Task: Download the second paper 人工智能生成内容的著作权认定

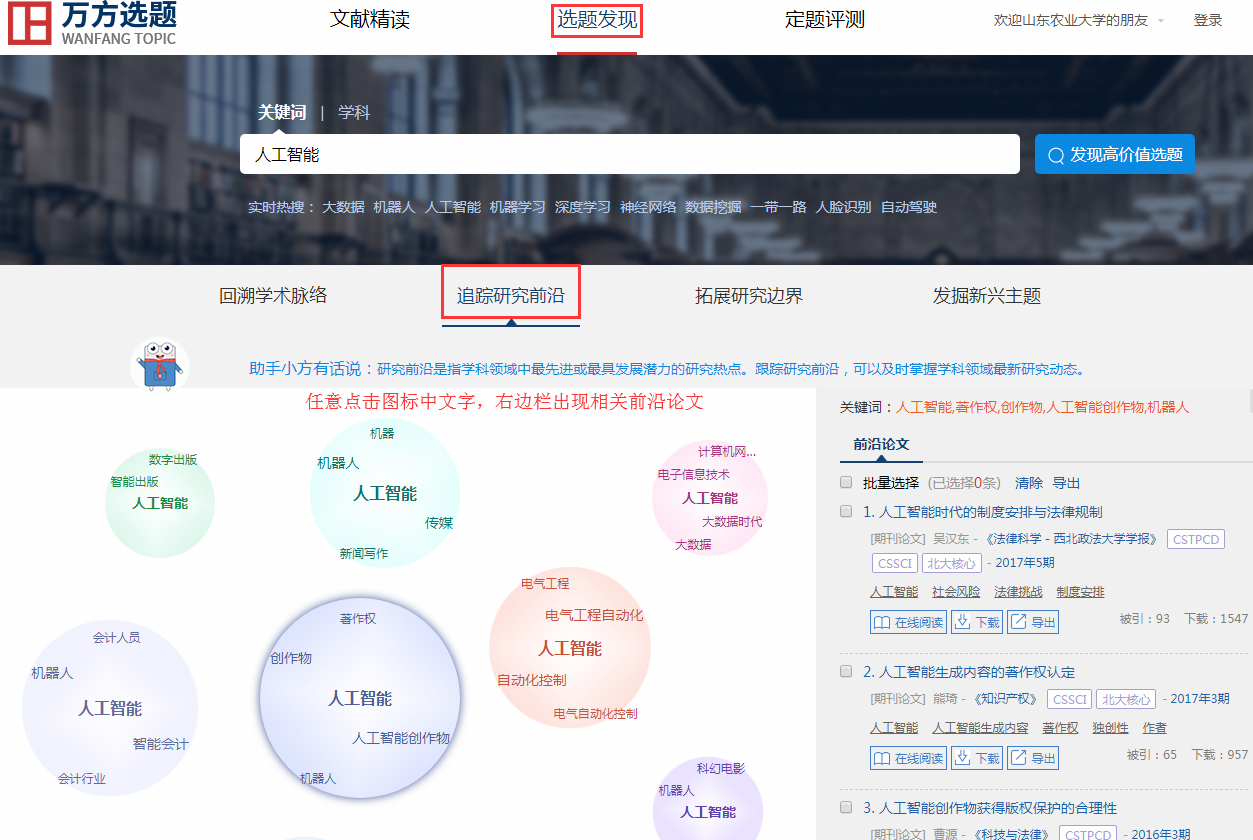Action: (977, 758)
